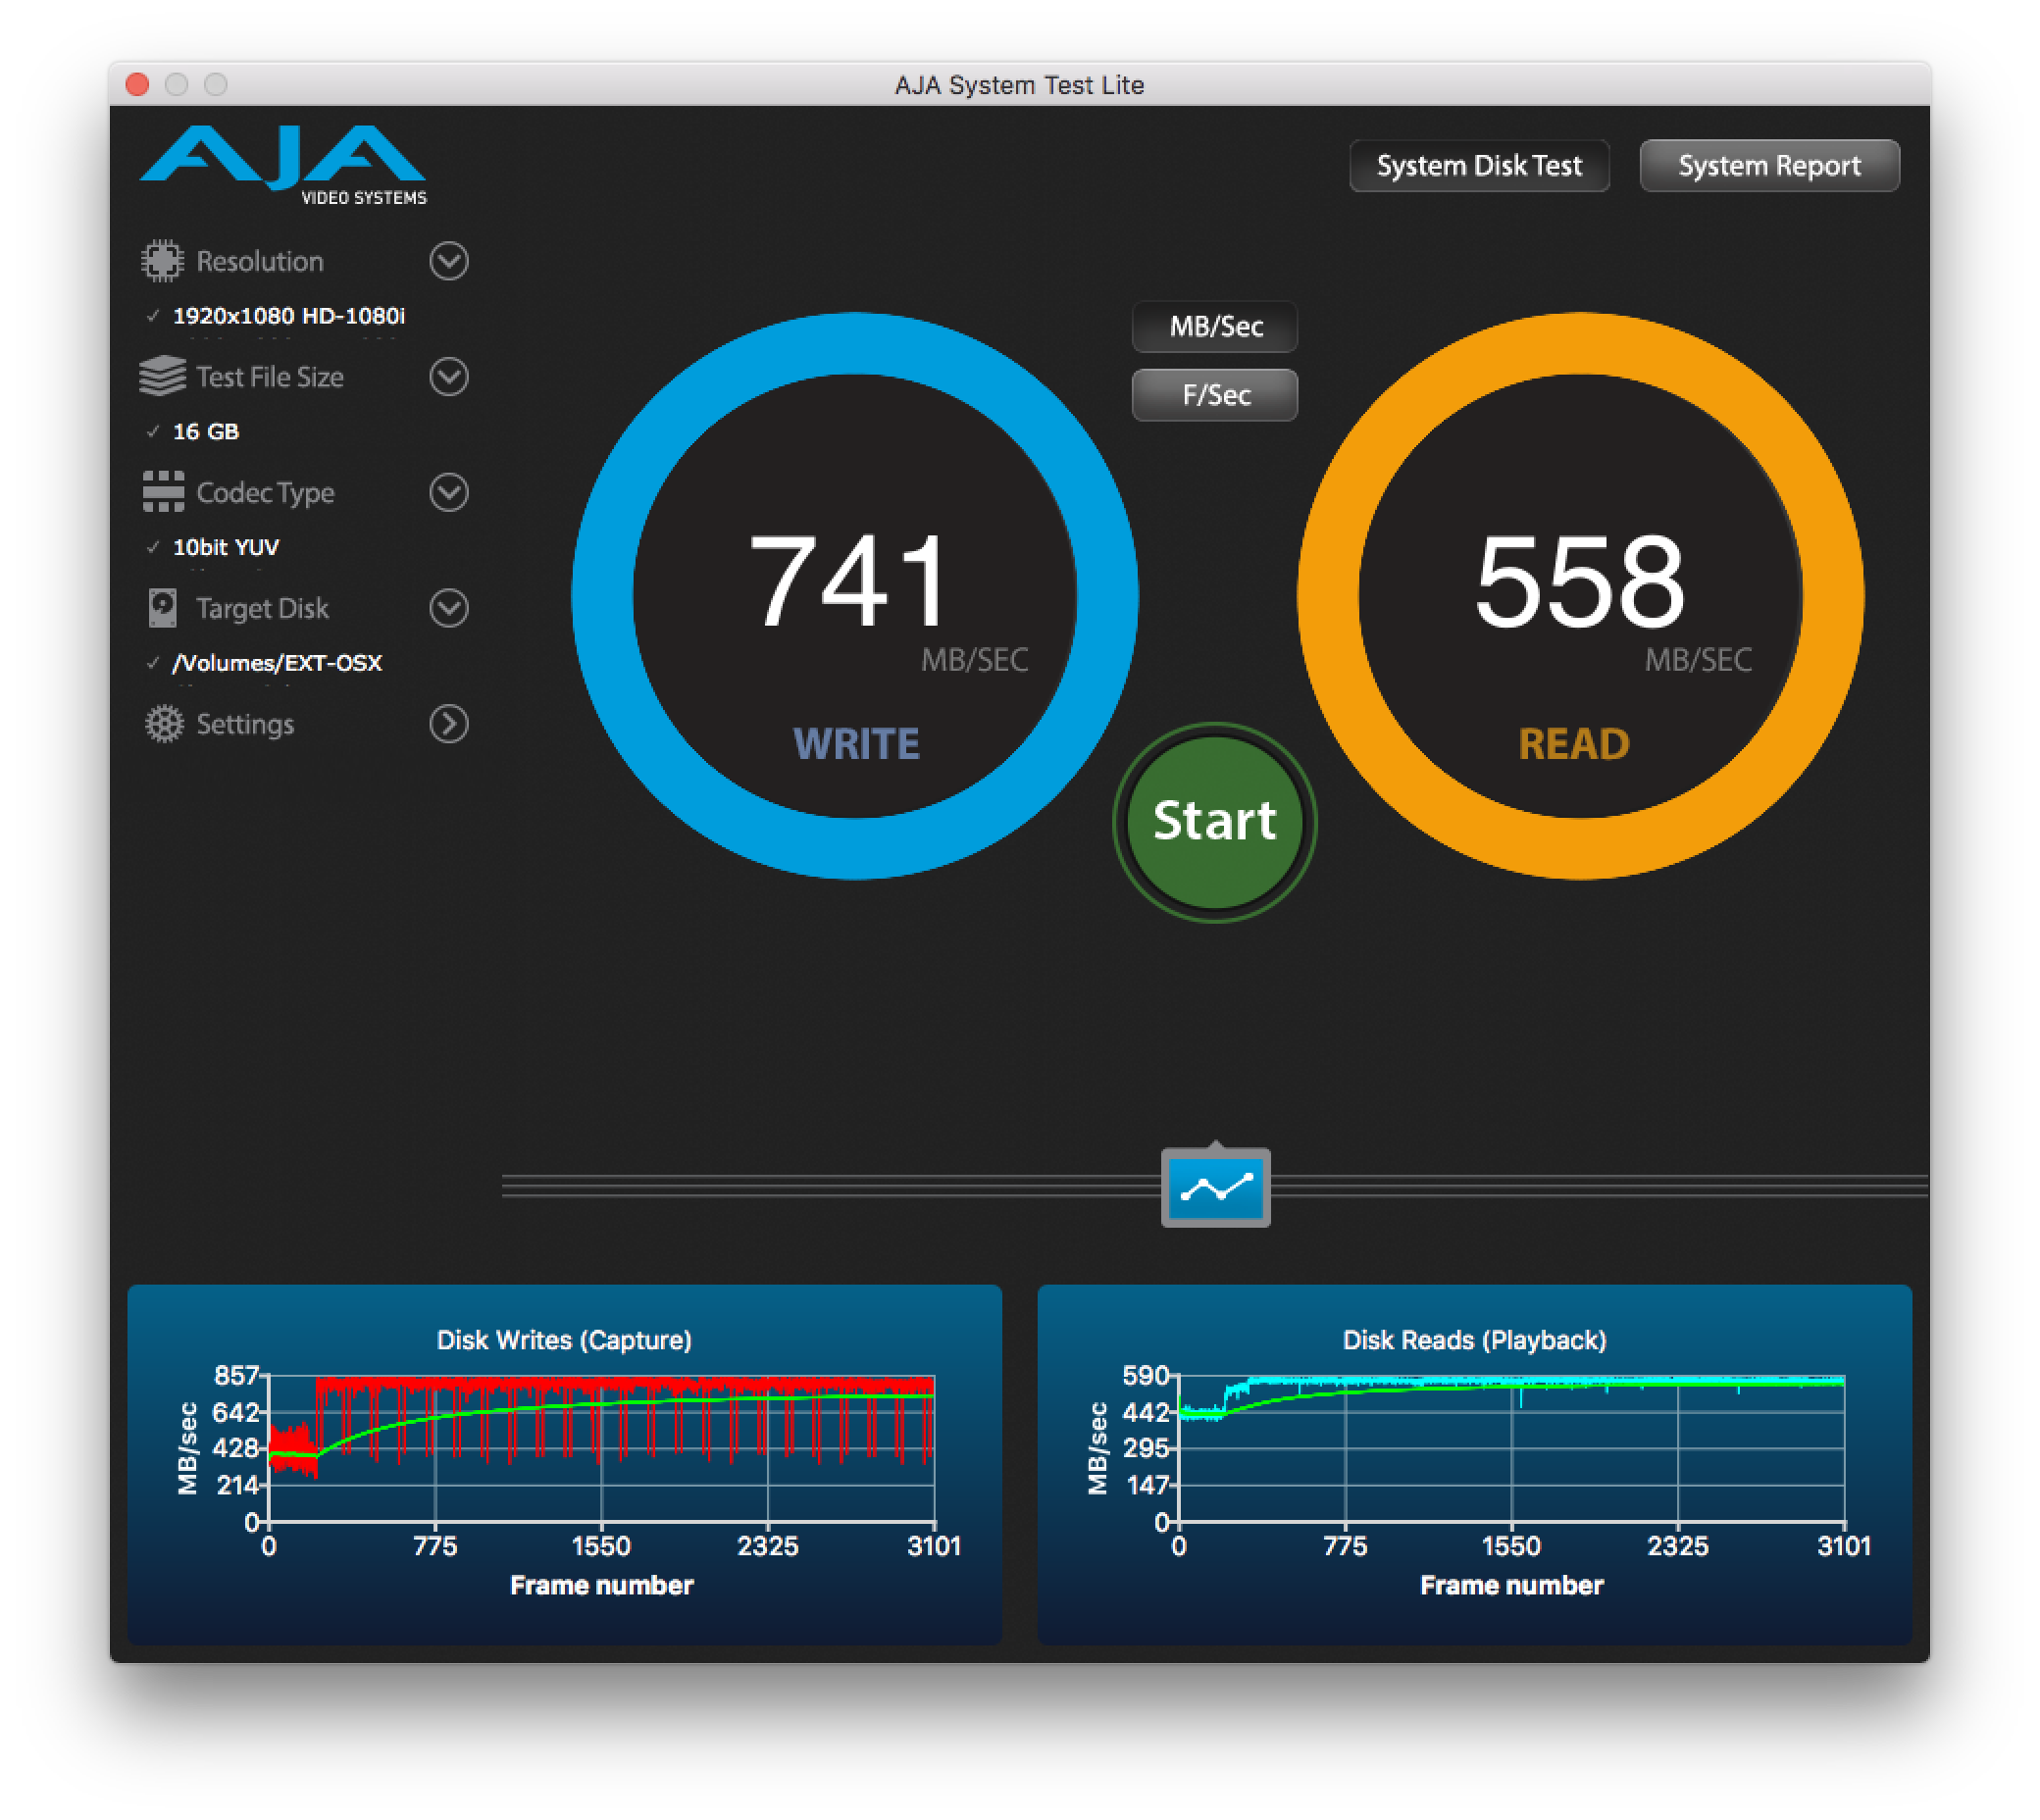Click the Test File Size stack icon
The height and width of the screenshot is (1820, 2040).
coord(162,377)
